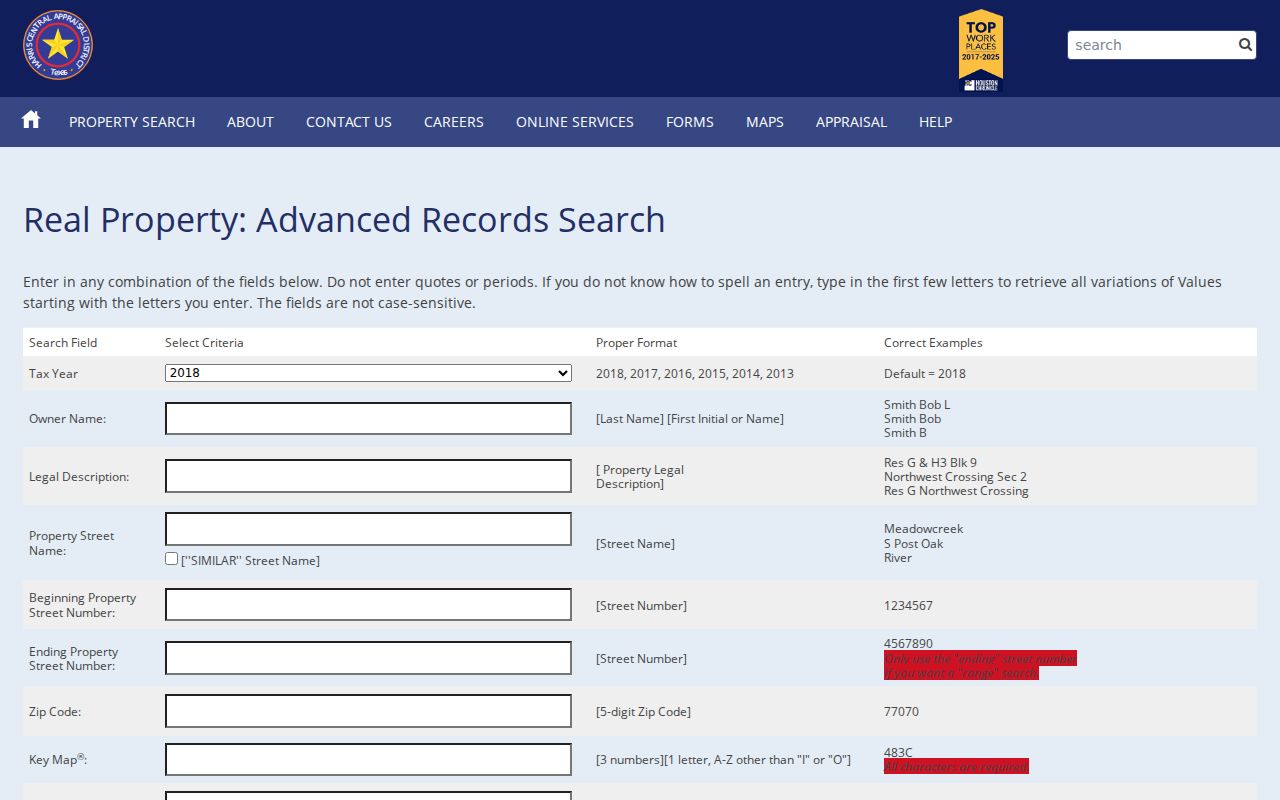Click the search magnifier icon
The image size is (1280, 800).
click(1245, 44)
